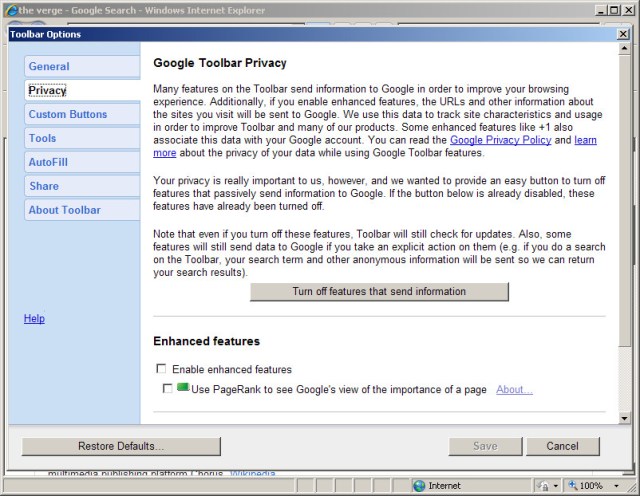The image size is (640, 496).
Task: Click the 100% zoom level button
Action: pos(587,486)
